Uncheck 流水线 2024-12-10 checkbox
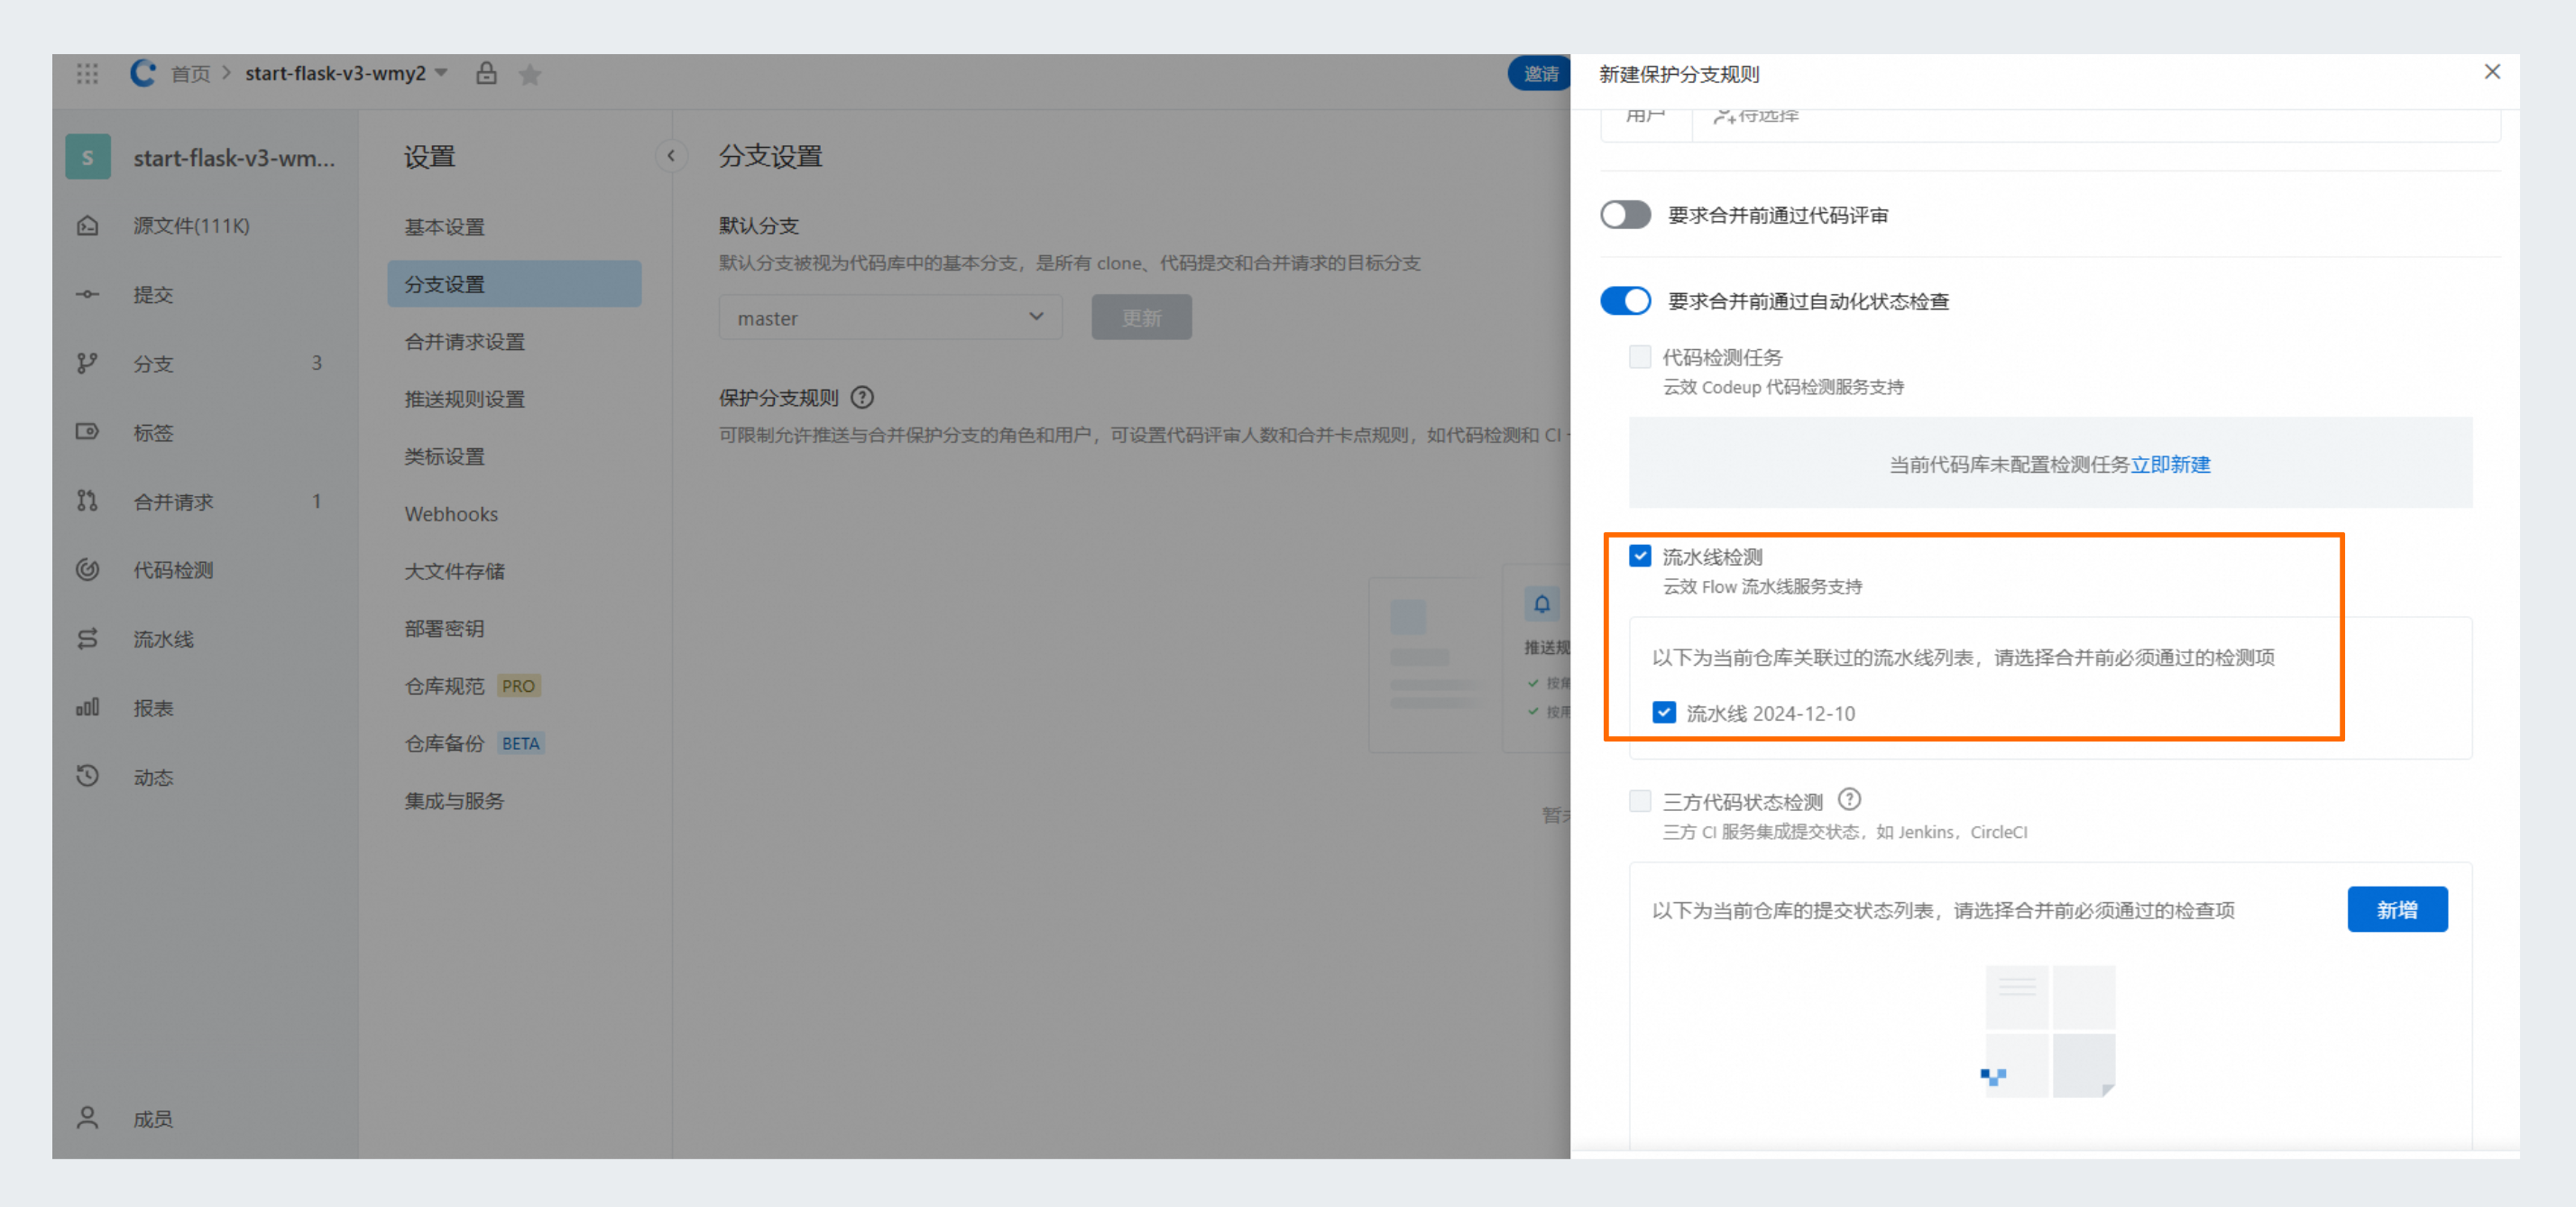 tap(1664, 713)
